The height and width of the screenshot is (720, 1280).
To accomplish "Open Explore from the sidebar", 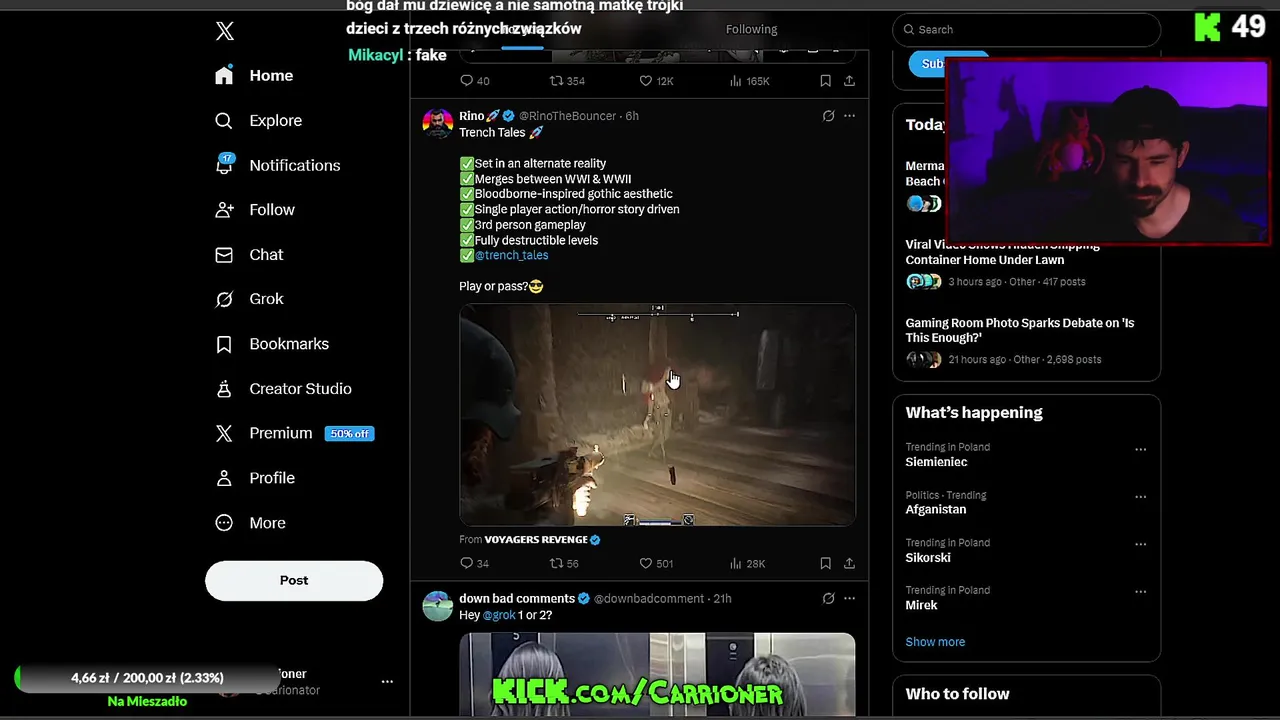I will [x=258, y=121].
